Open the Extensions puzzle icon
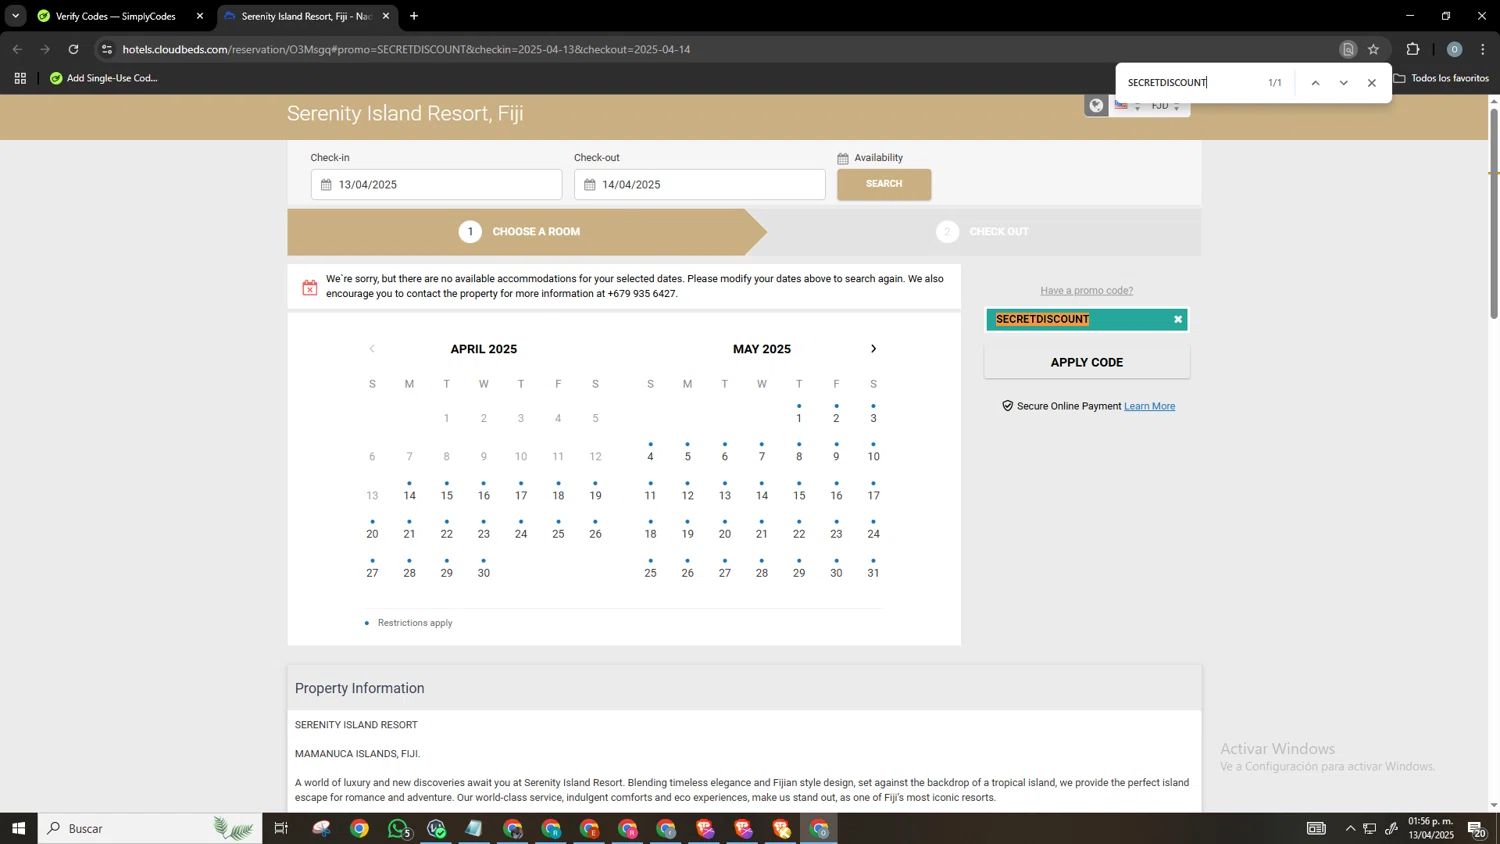The image size is (1500, 844). (x=1413, y=49)
